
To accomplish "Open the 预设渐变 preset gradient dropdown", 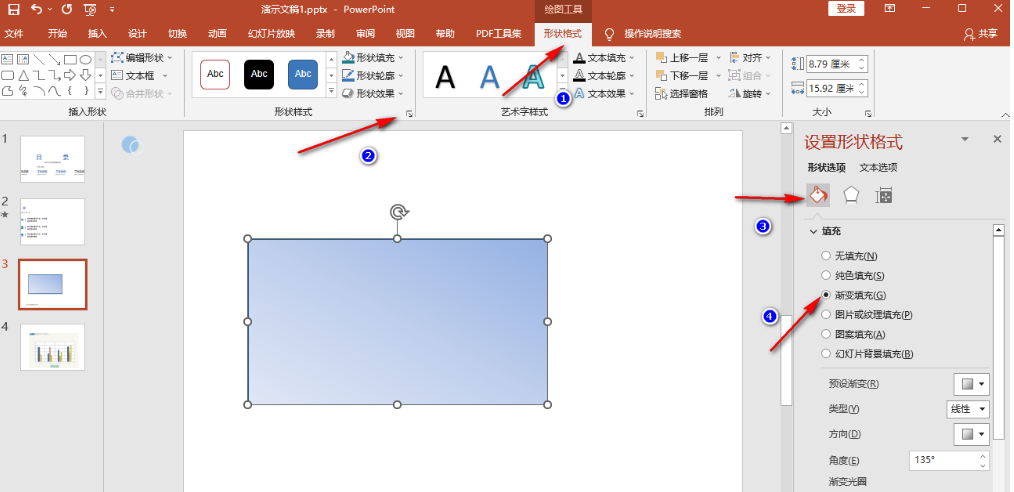I will click(972, 384).
